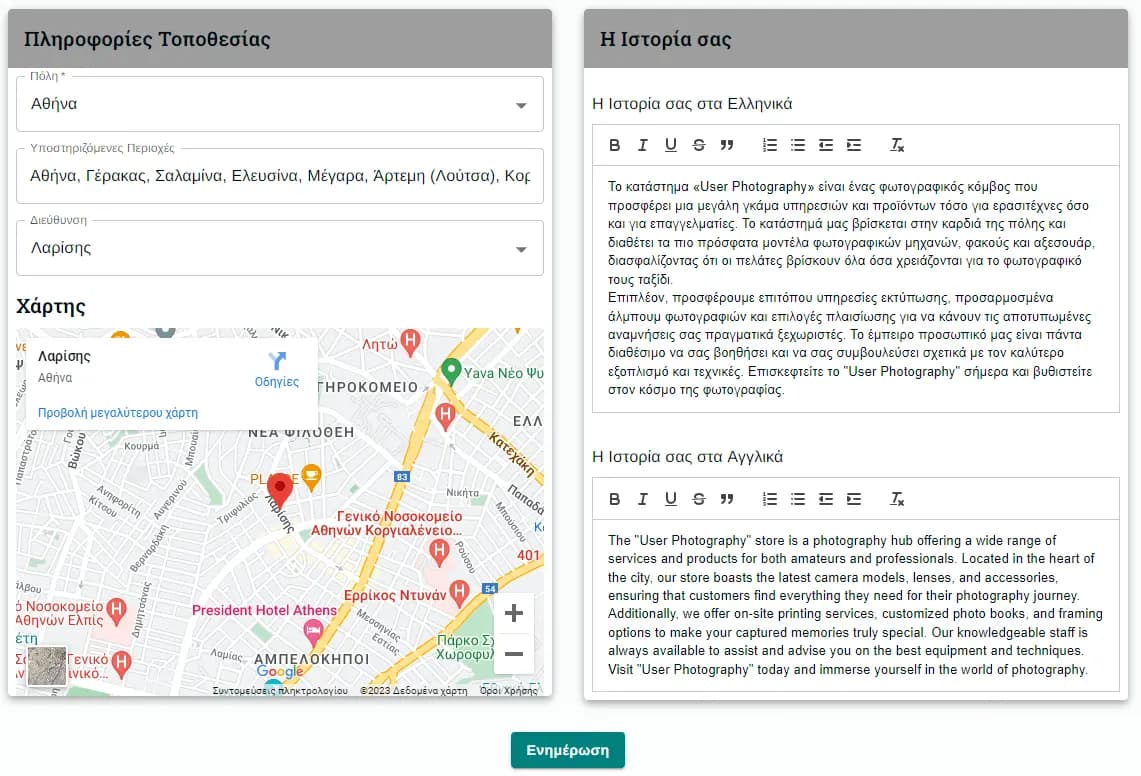Toggle strikethrough in English story editor
The image size is (1141, 776).
699,499
